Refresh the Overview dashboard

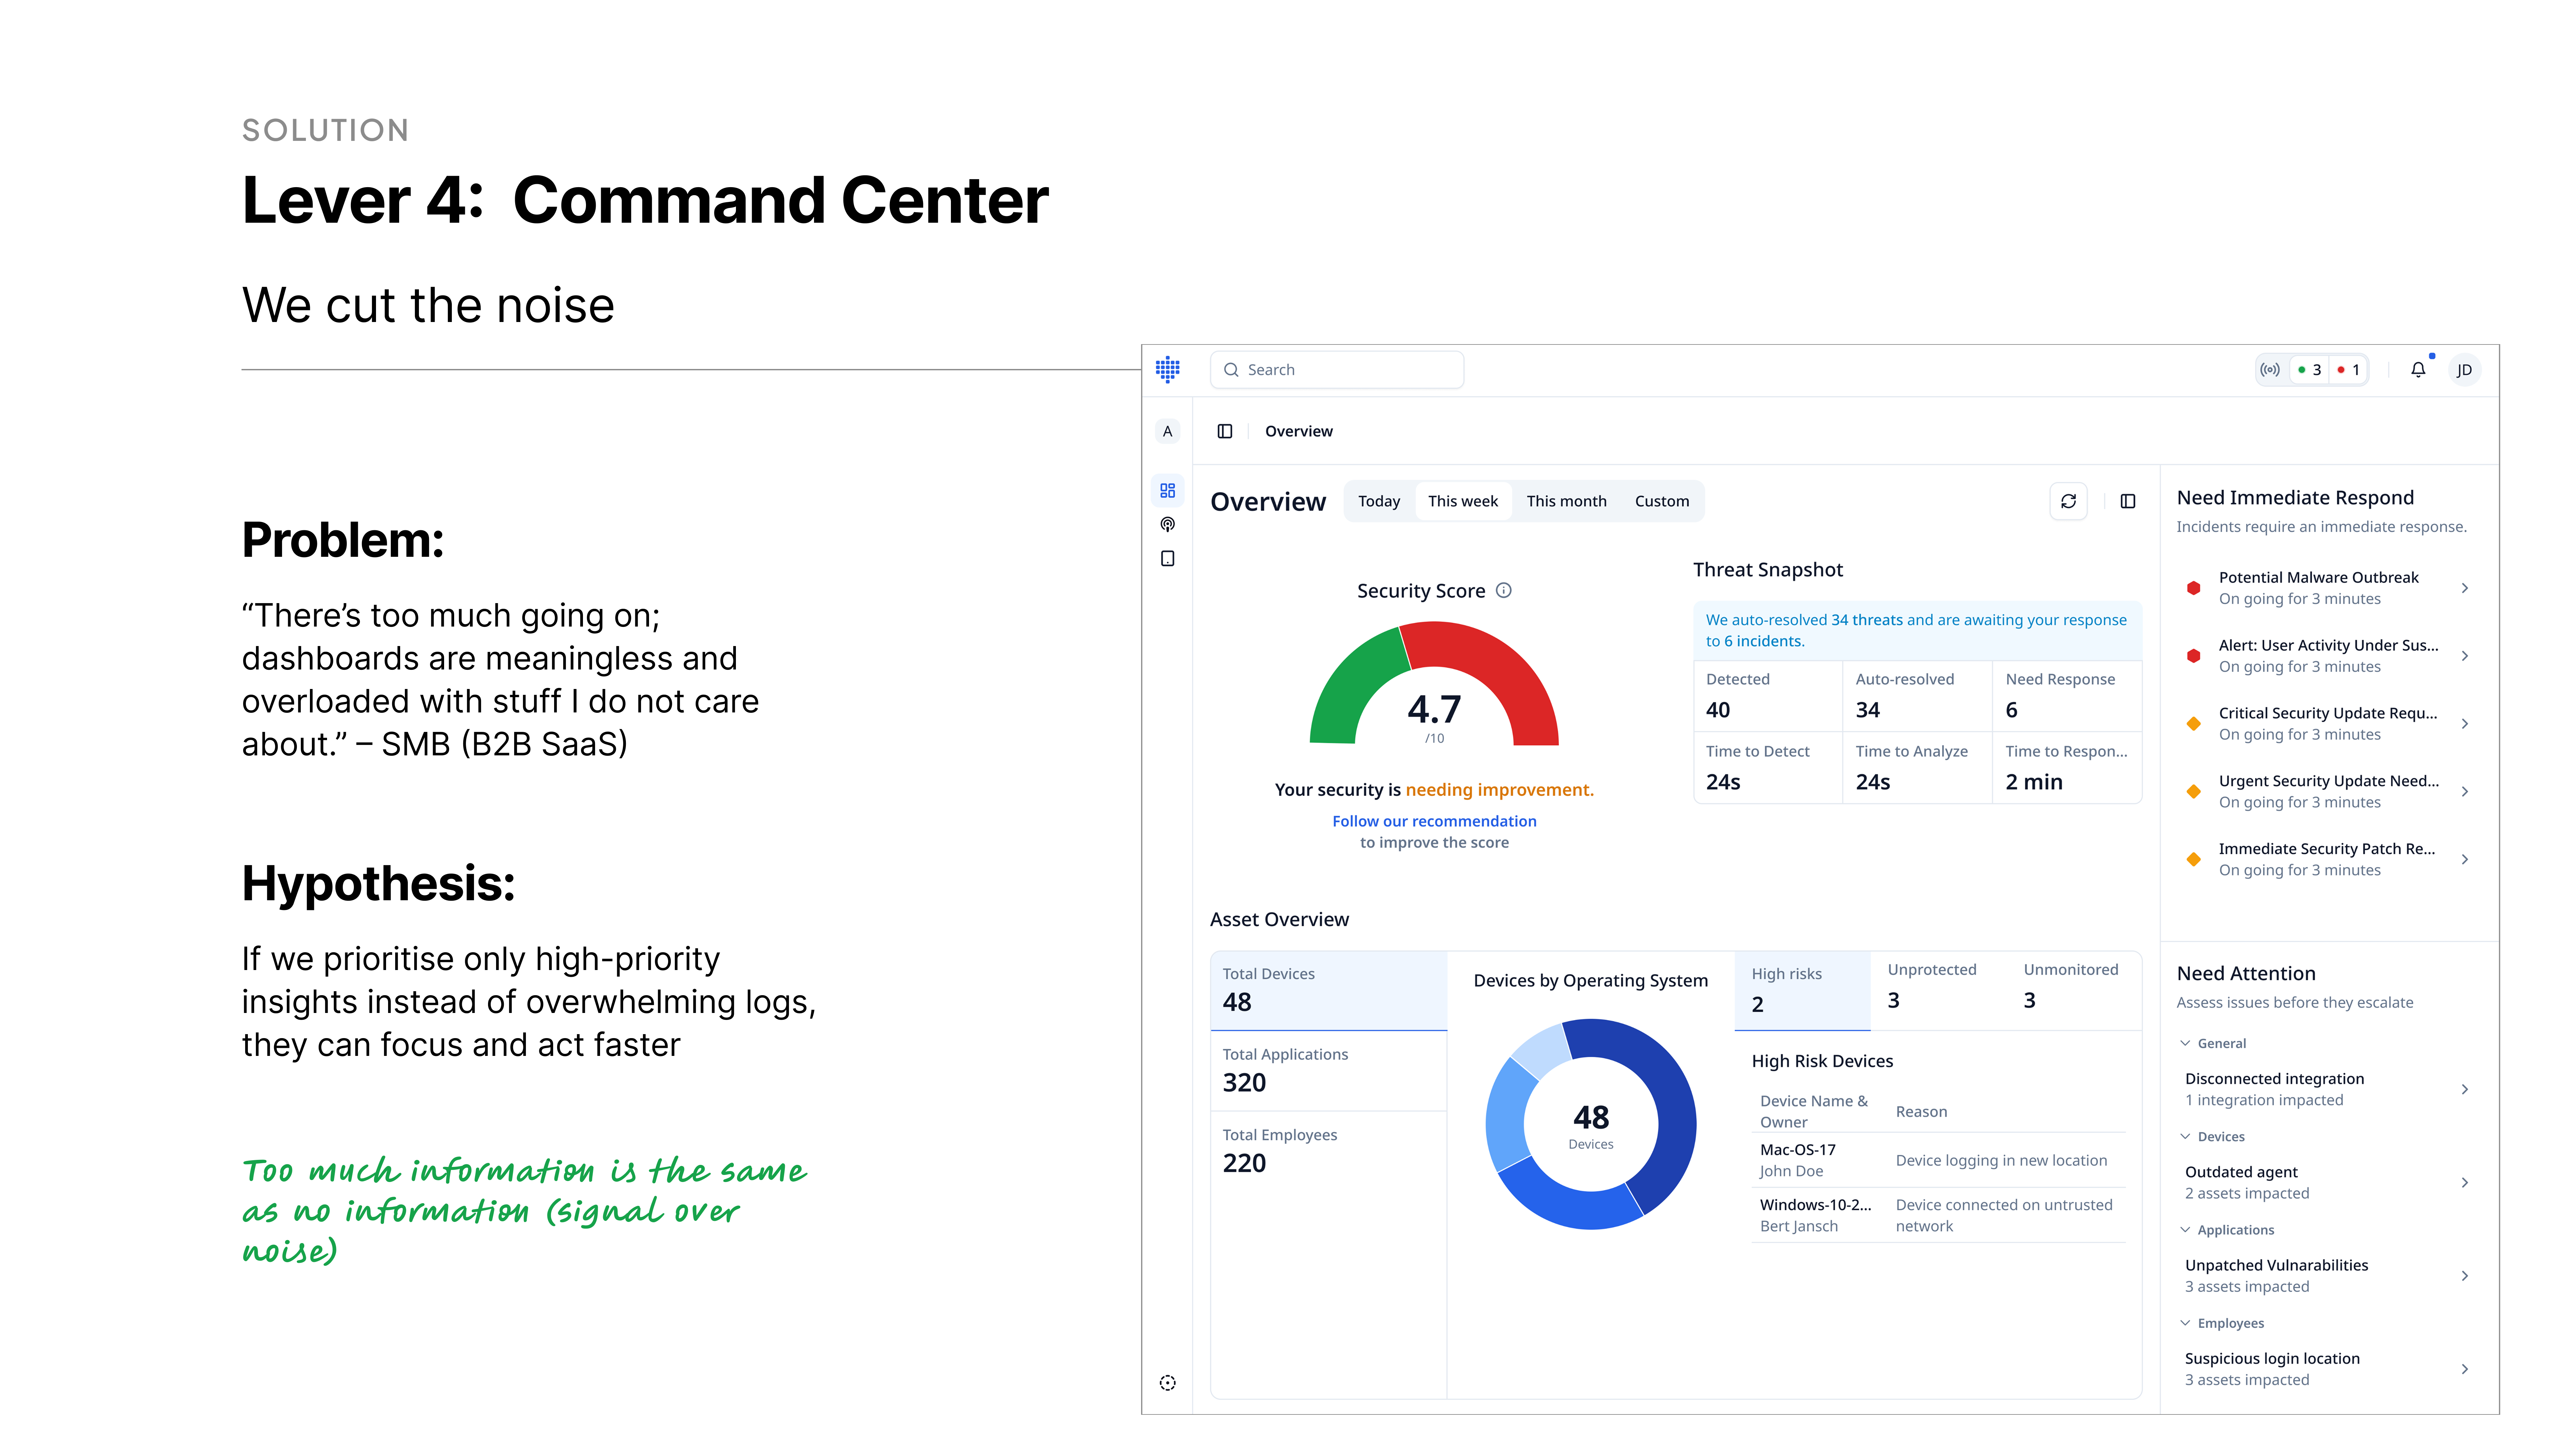2068,501
